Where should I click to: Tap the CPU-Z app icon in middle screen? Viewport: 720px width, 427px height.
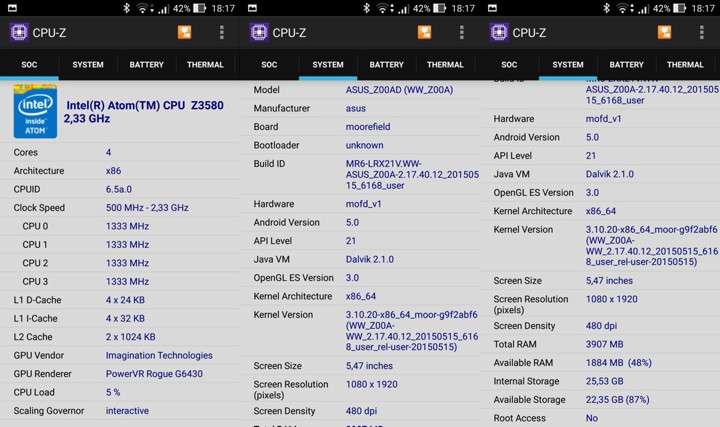tap(259, 33)
